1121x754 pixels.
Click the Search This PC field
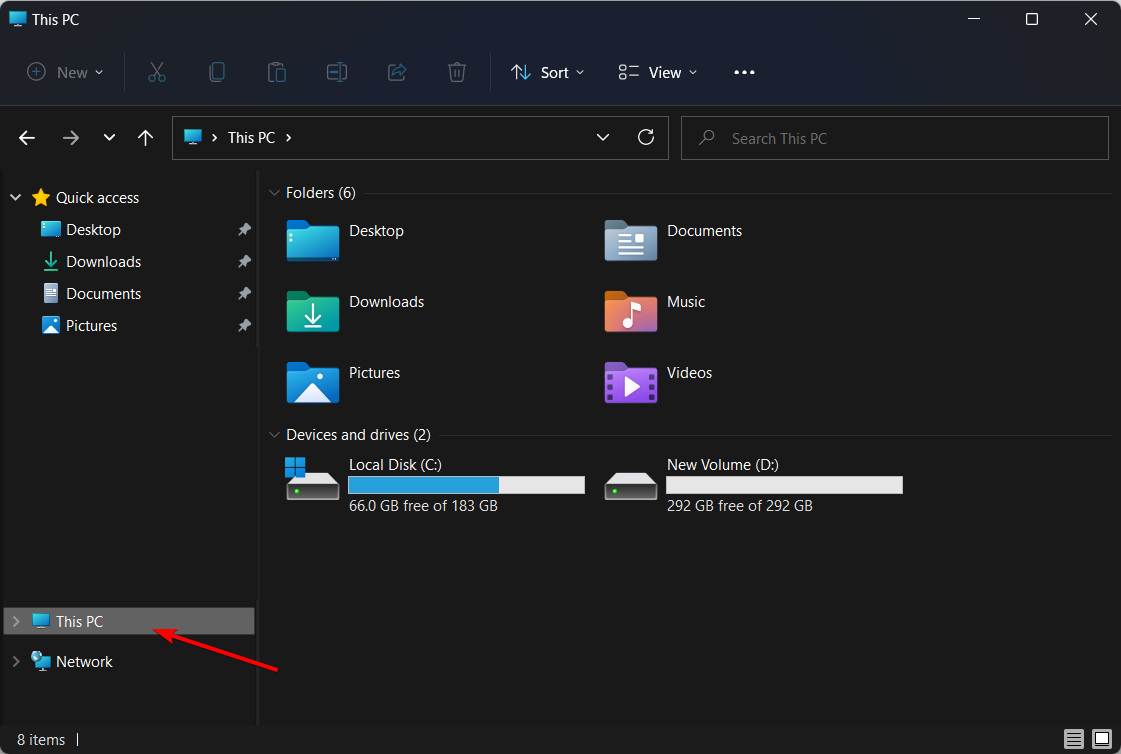[894, 138]
